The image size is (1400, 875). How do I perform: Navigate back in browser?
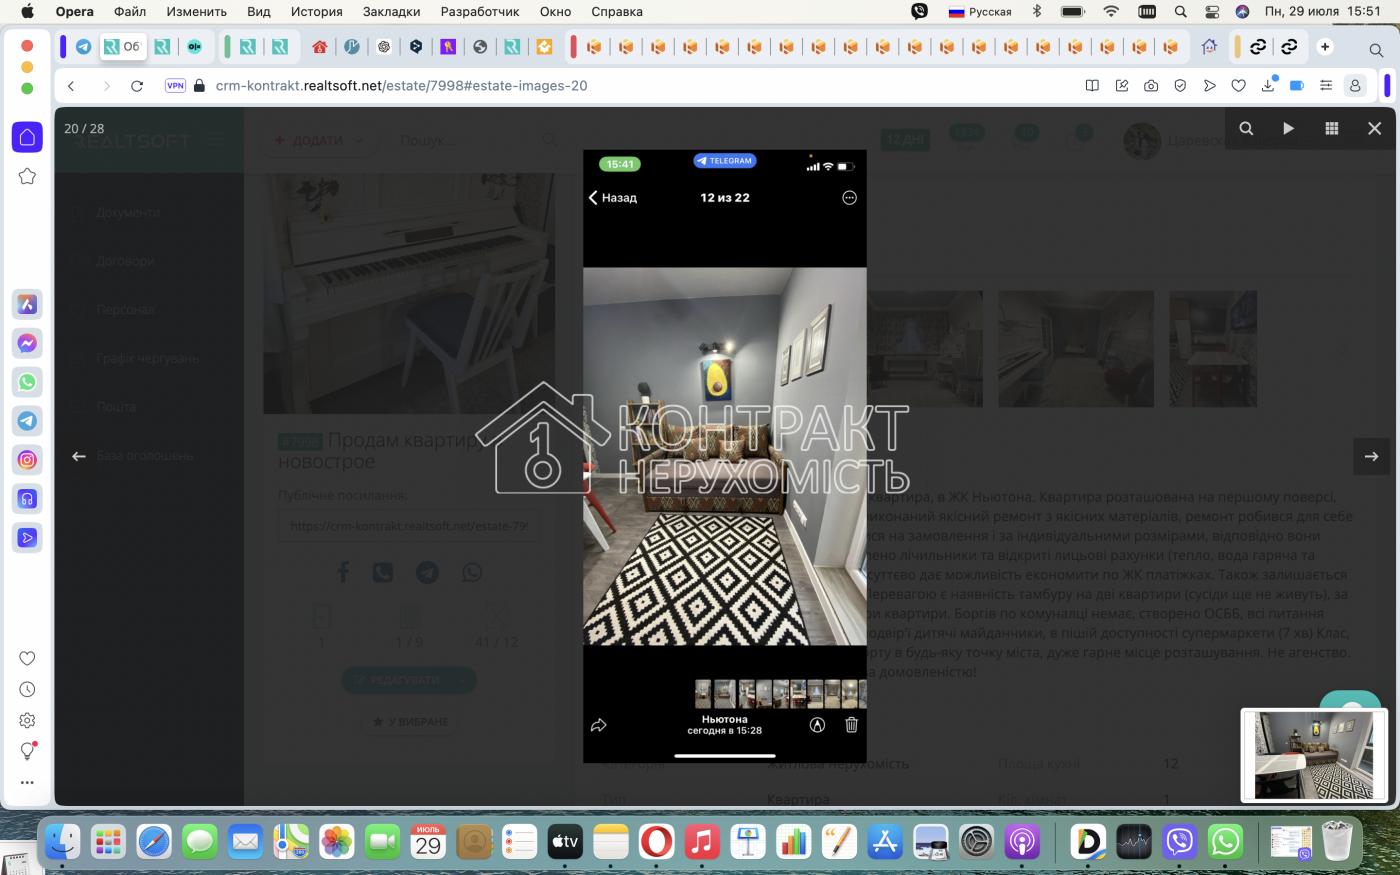coord(71,86)
